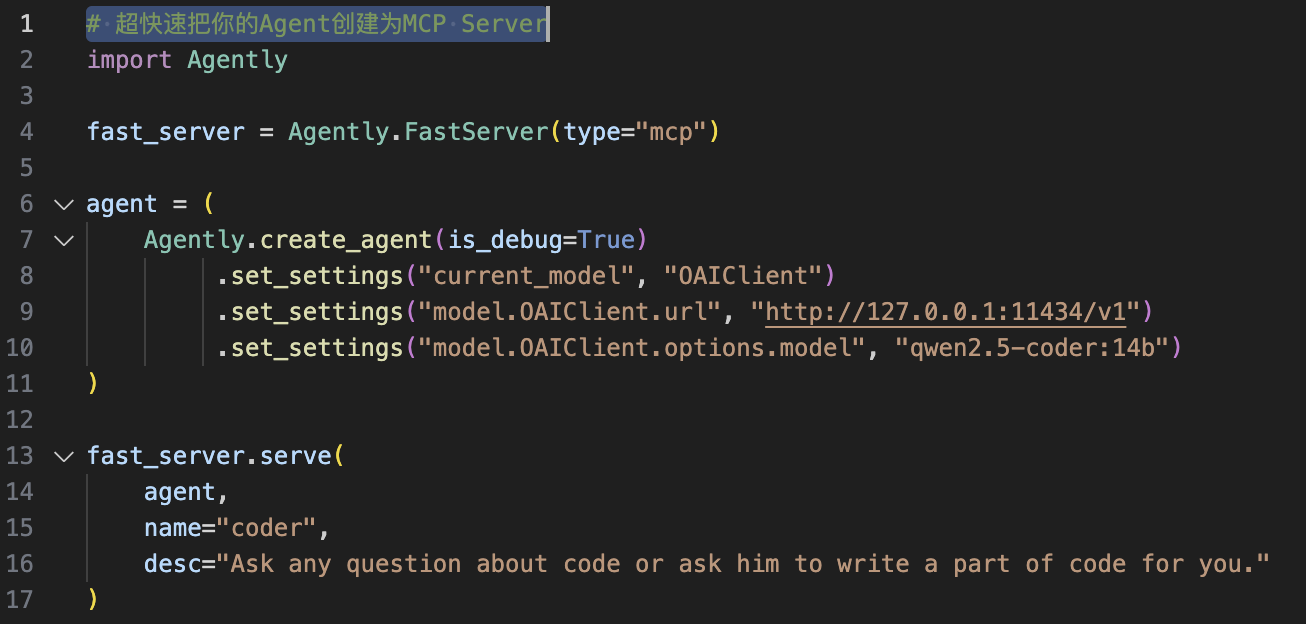
Task: Collapse the create_agent chain fold on line 7
Action: click(x=64, y=240)
